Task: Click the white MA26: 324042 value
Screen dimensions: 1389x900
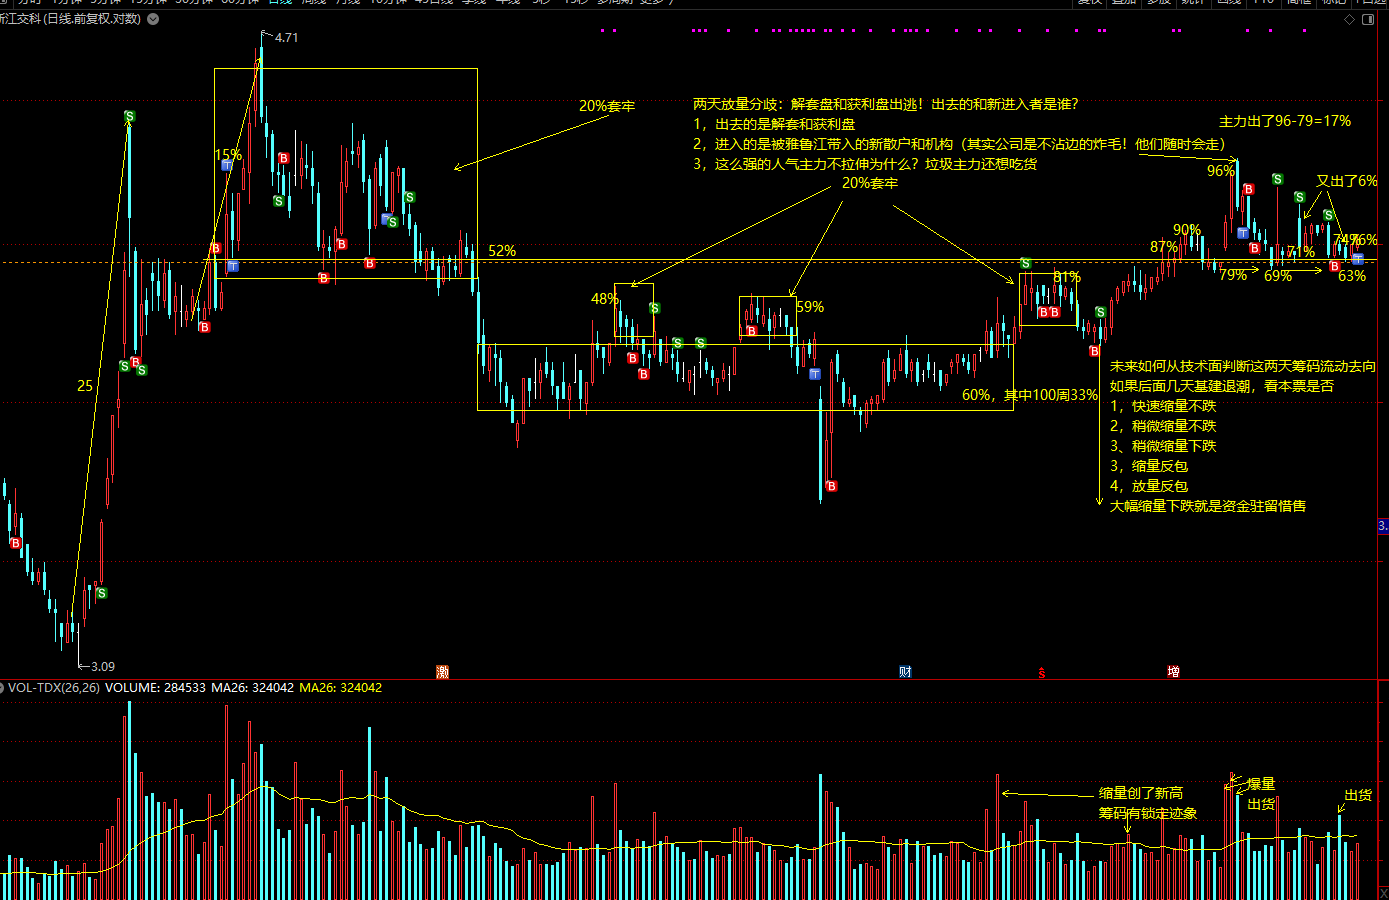Action: tap(253, 688)
